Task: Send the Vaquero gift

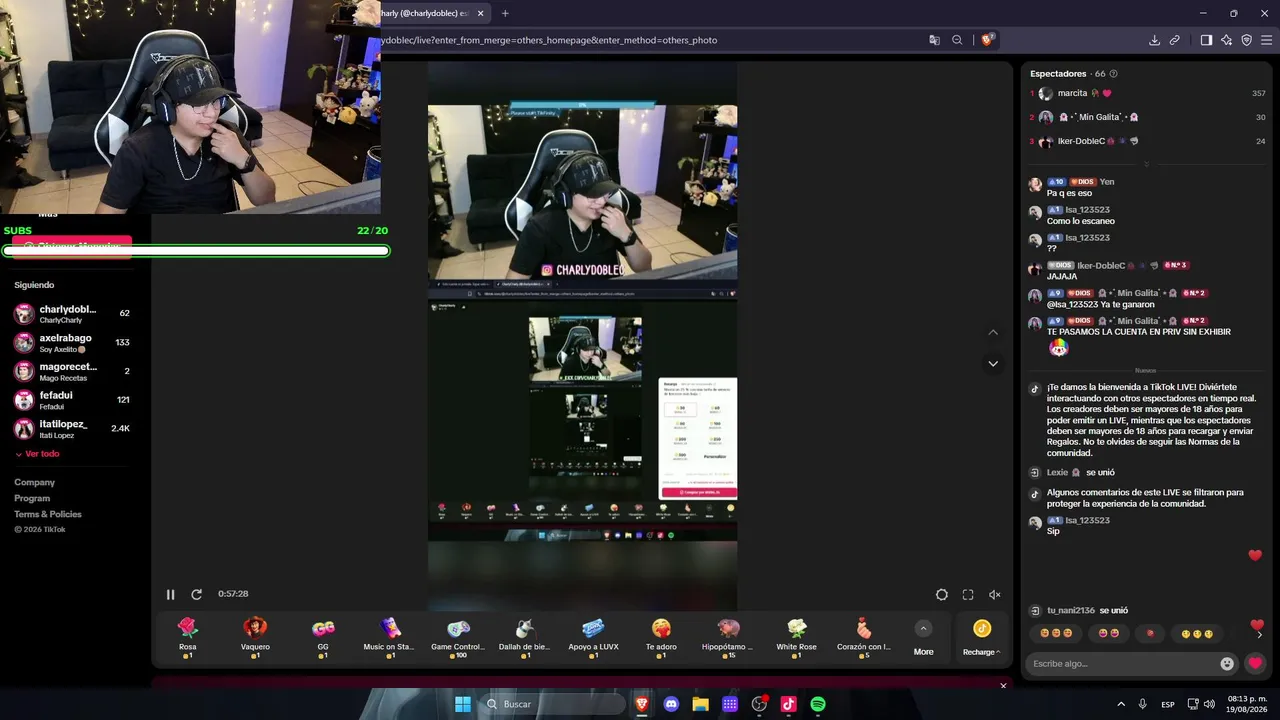Action: (x=255, y=636)
